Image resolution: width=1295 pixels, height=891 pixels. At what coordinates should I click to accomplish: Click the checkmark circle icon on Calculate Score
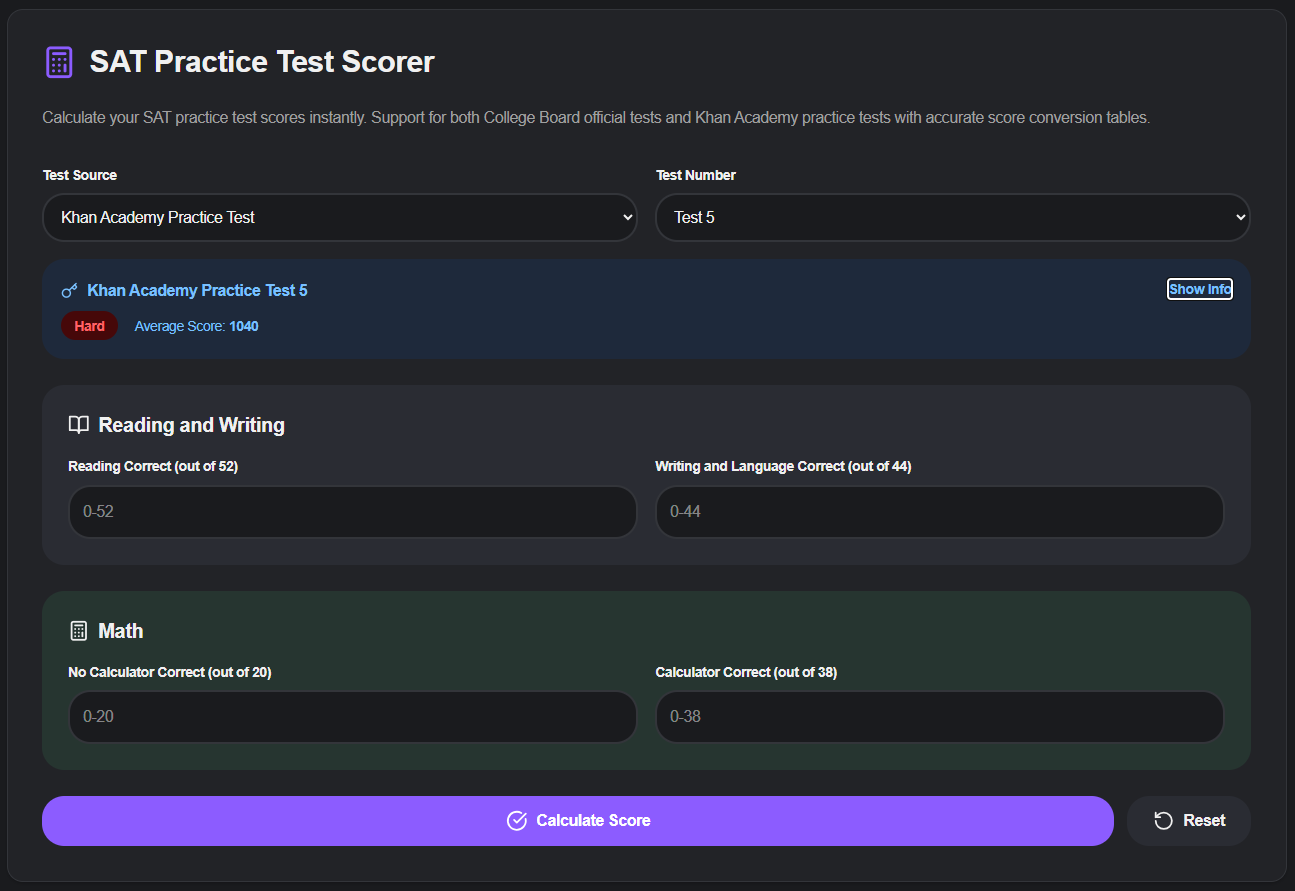(x=516, y=821)
